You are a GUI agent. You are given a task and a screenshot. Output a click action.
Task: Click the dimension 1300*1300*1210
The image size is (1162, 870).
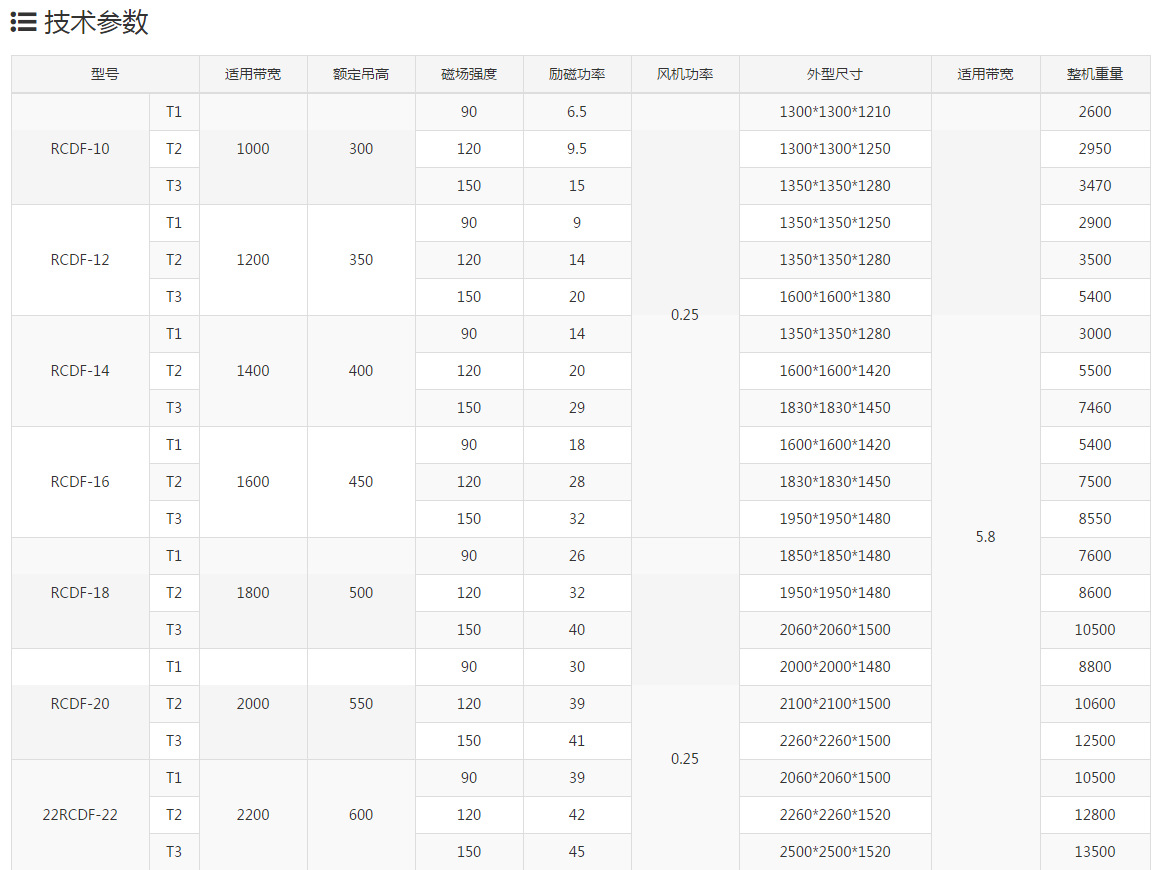point(835,112)
